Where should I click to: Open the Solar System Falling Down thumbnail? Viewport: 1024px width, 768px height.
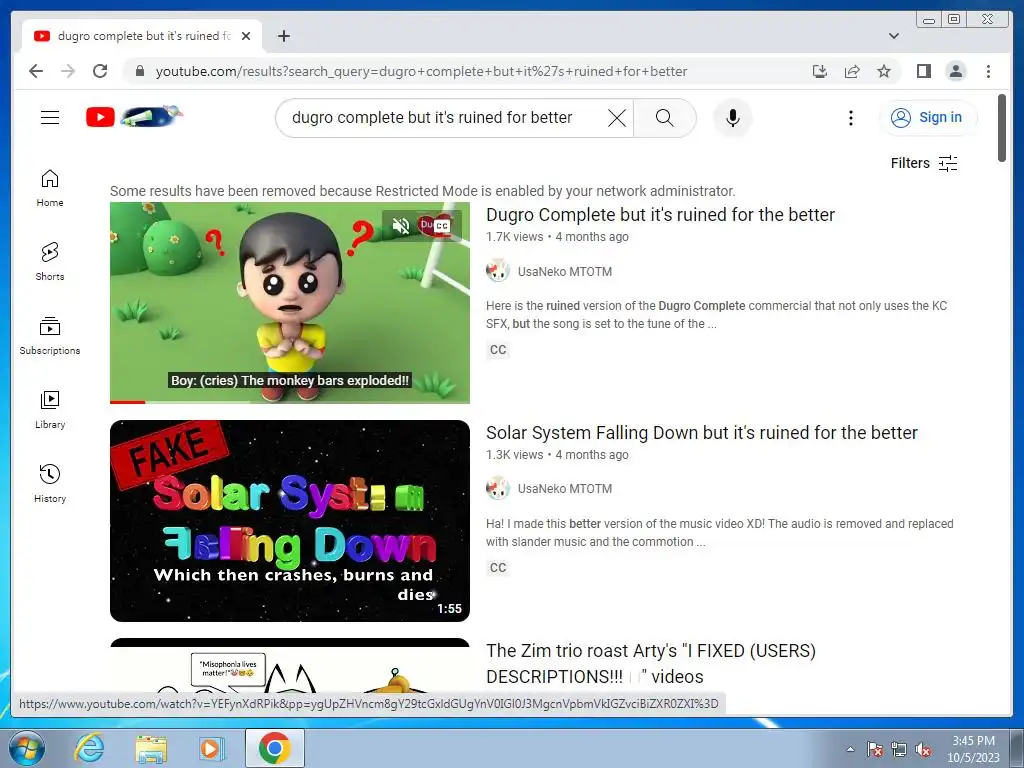coord(289,520)
